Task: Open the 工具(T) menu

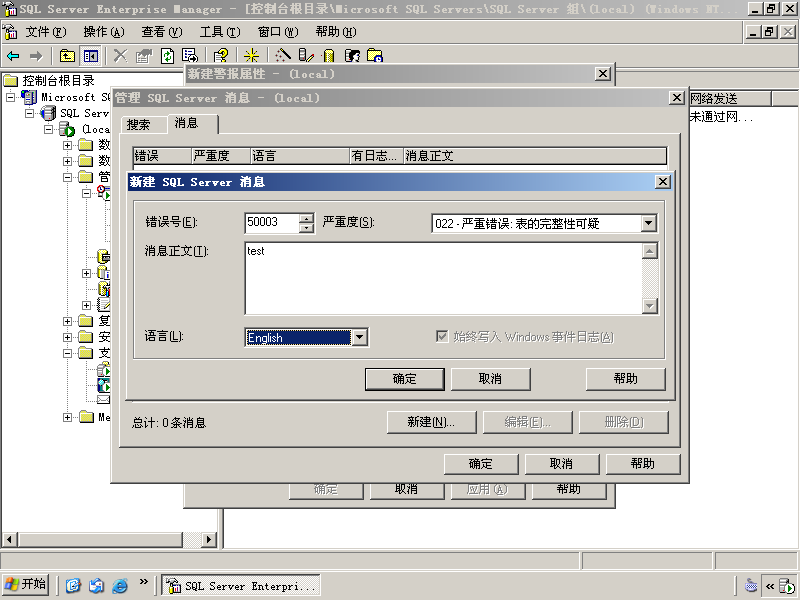Action: pos(220,32)
